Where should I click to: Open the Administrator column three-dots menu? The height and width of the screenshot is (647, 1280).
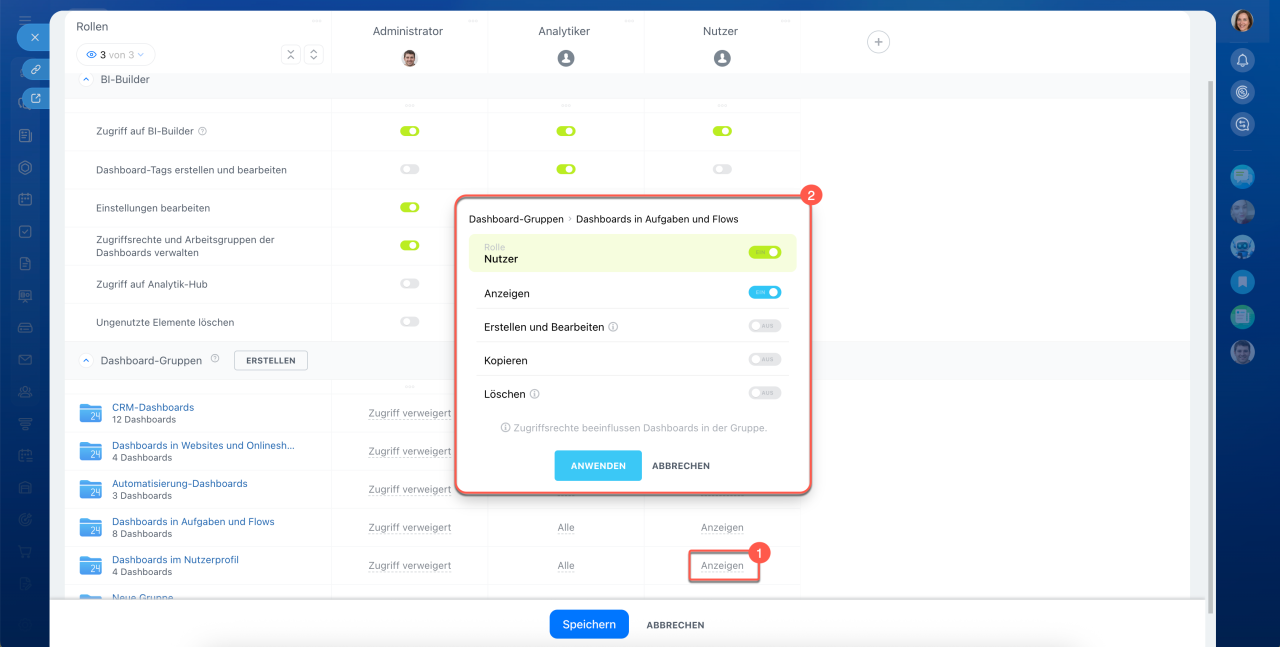(x=474, y=20)
